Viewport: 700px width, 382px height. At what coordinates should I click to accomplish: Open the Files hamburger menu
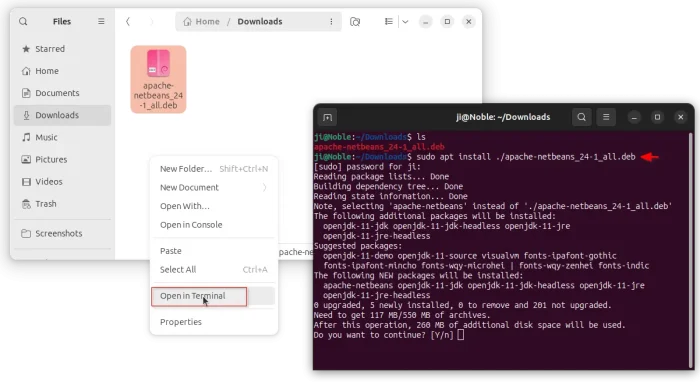point(101,21)
